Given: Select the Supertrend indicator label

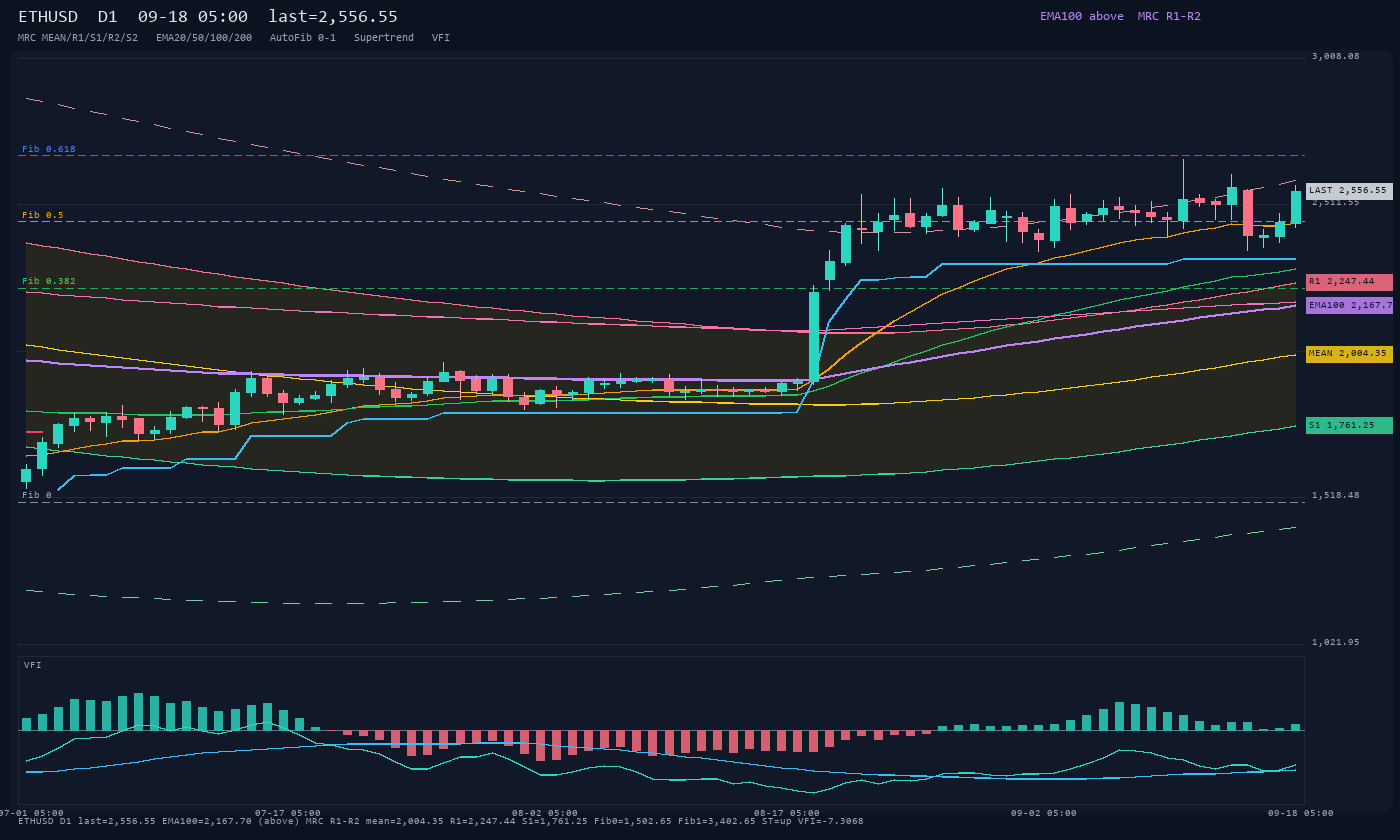Looking at the screenshot, I should point(384,38).
